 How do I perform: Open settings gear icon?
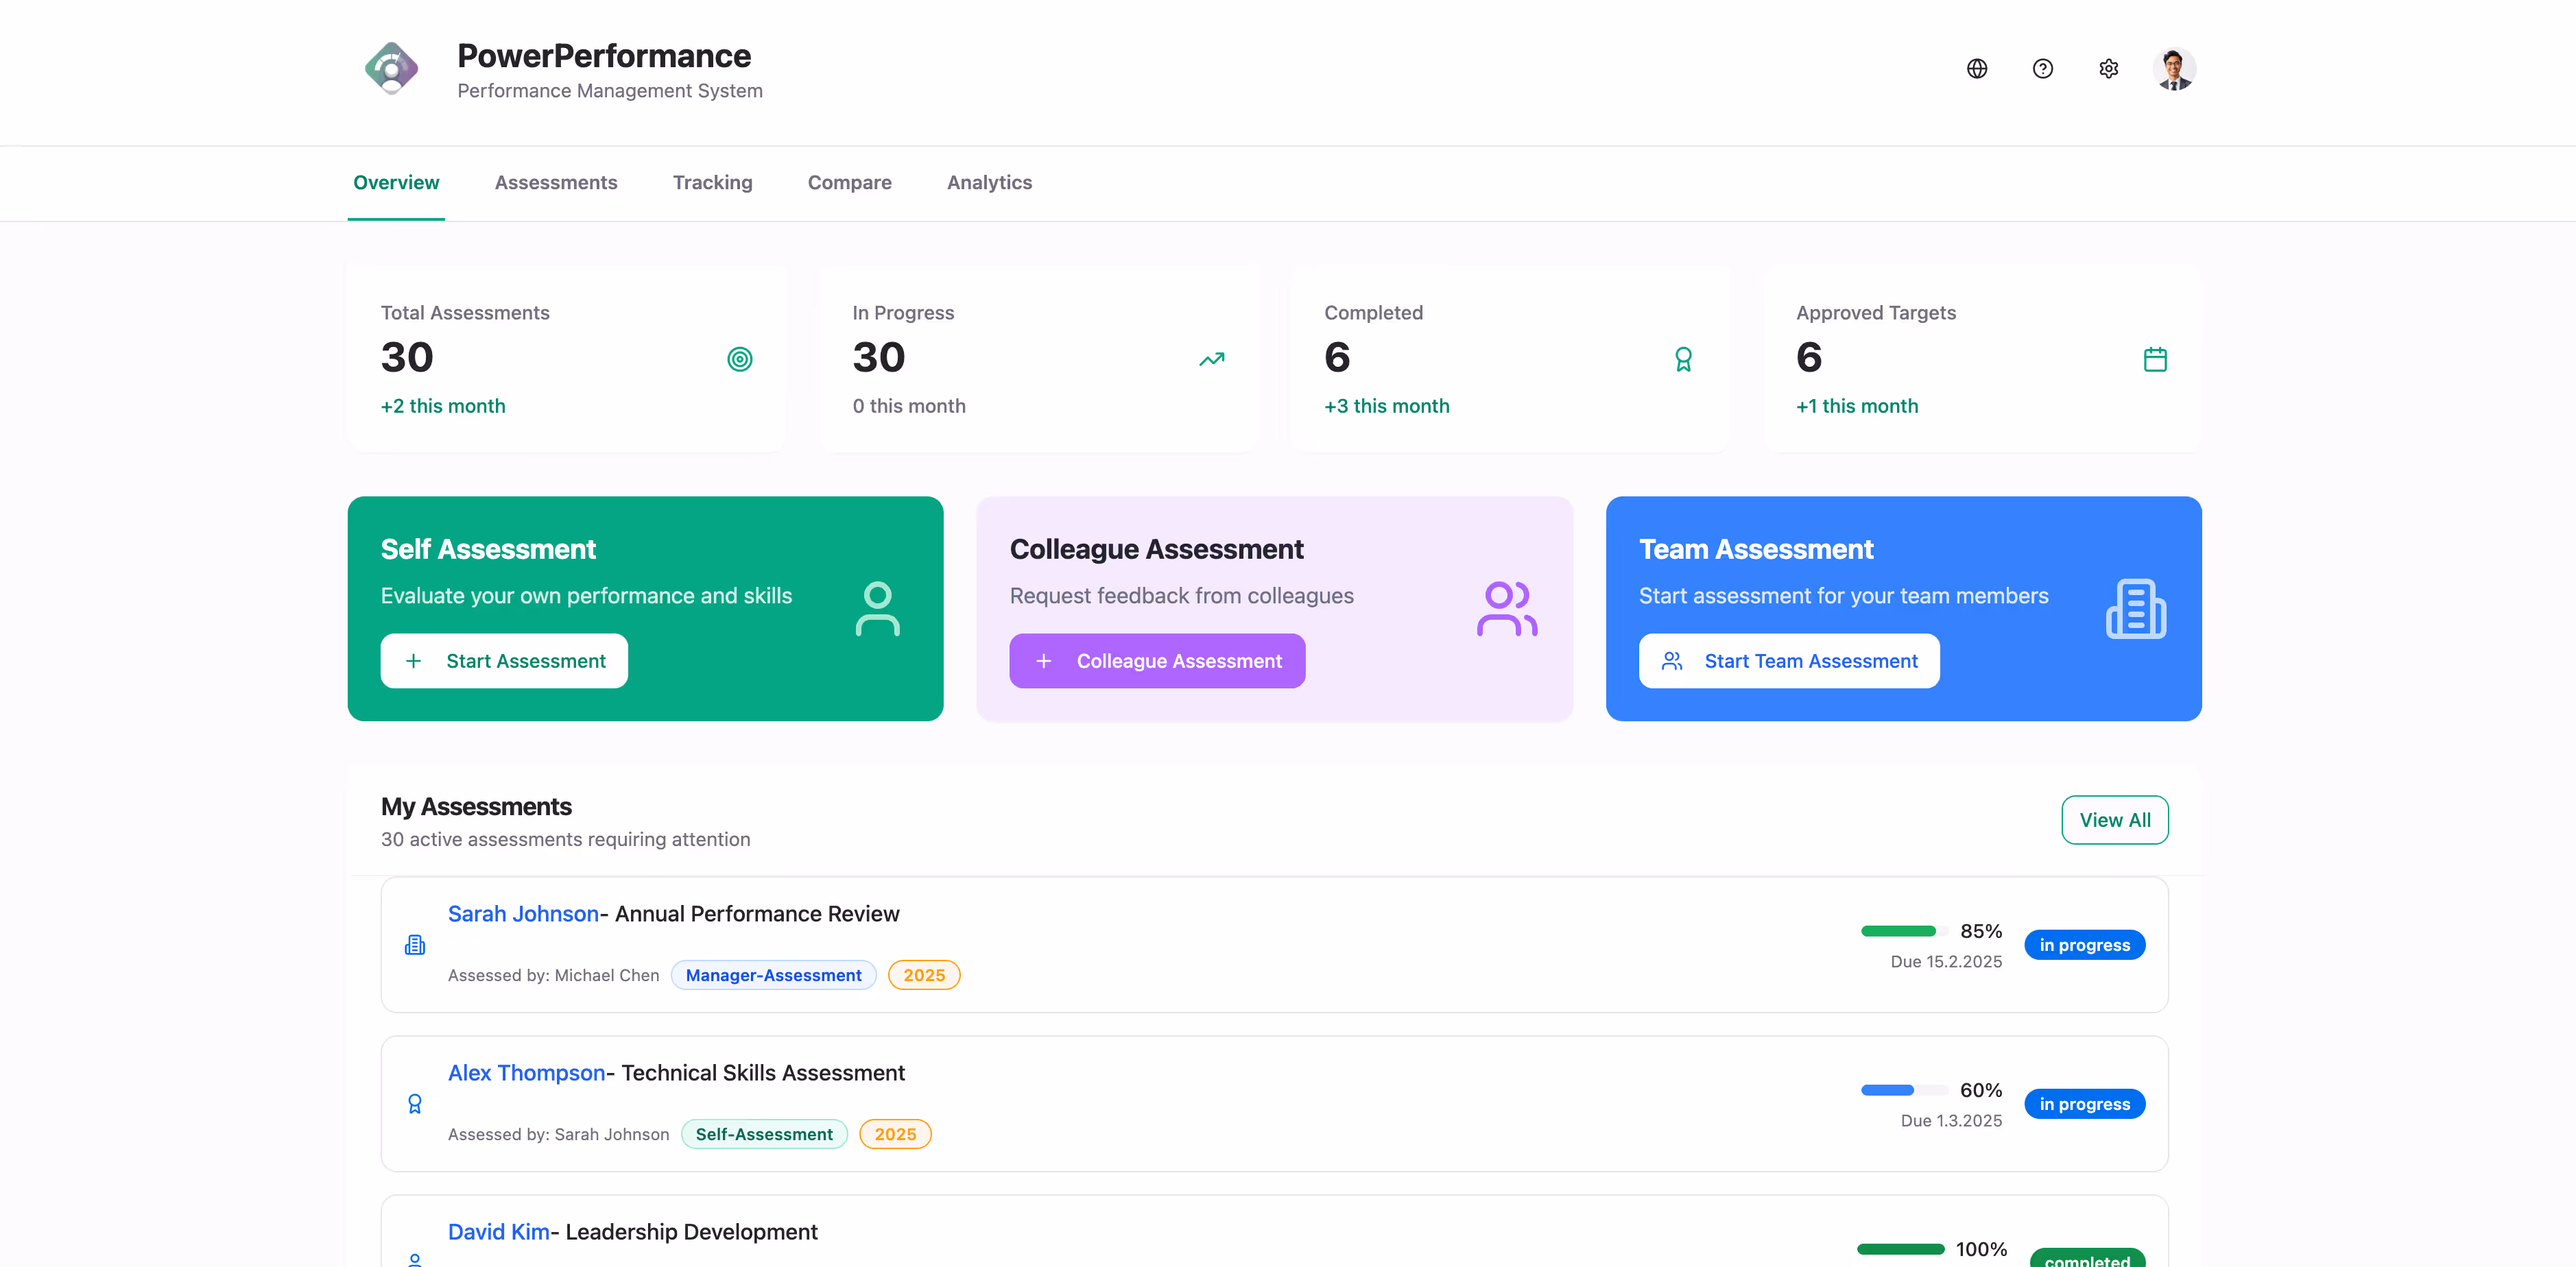click(x=2108, y=69)
